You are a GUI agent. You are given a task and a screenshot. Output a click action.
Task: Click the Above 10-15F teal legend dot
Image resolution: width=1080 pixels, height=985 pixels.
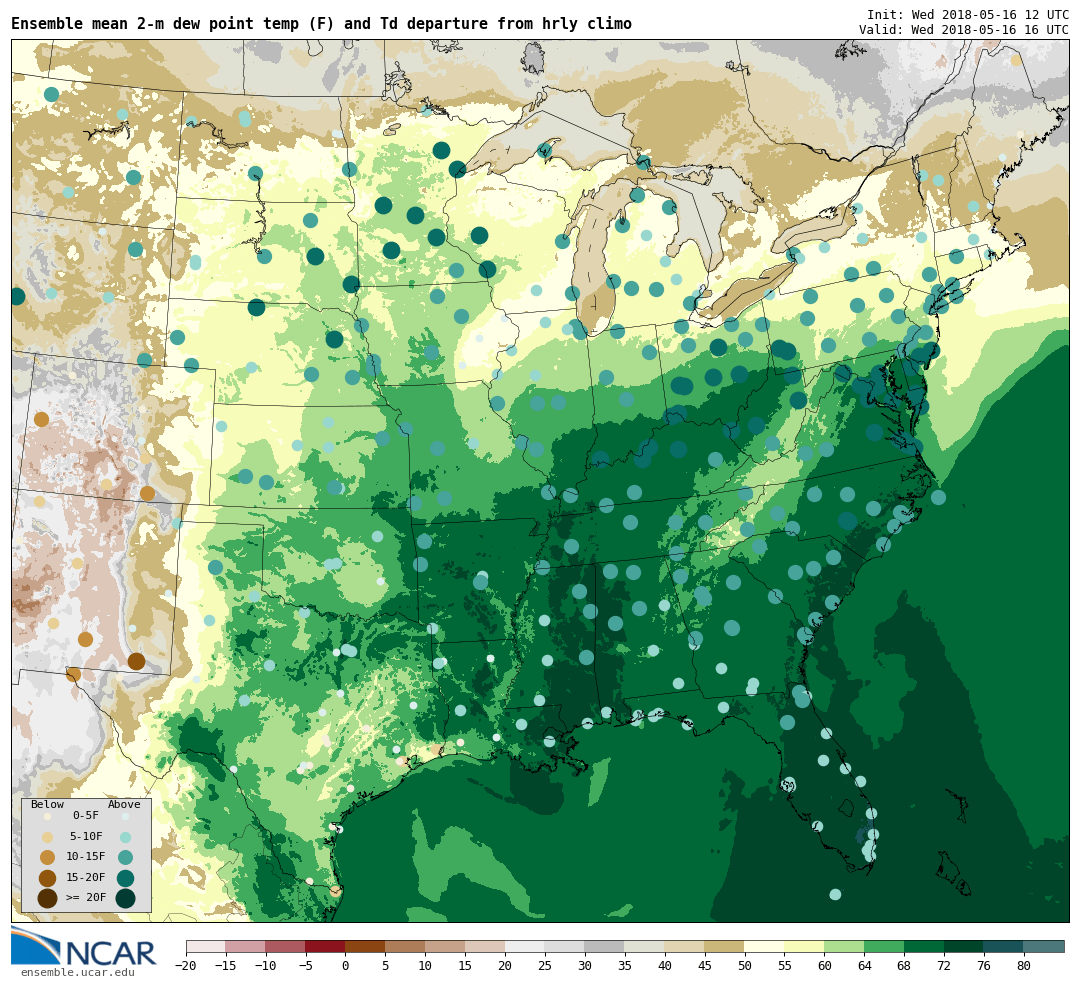pos(125,858)
